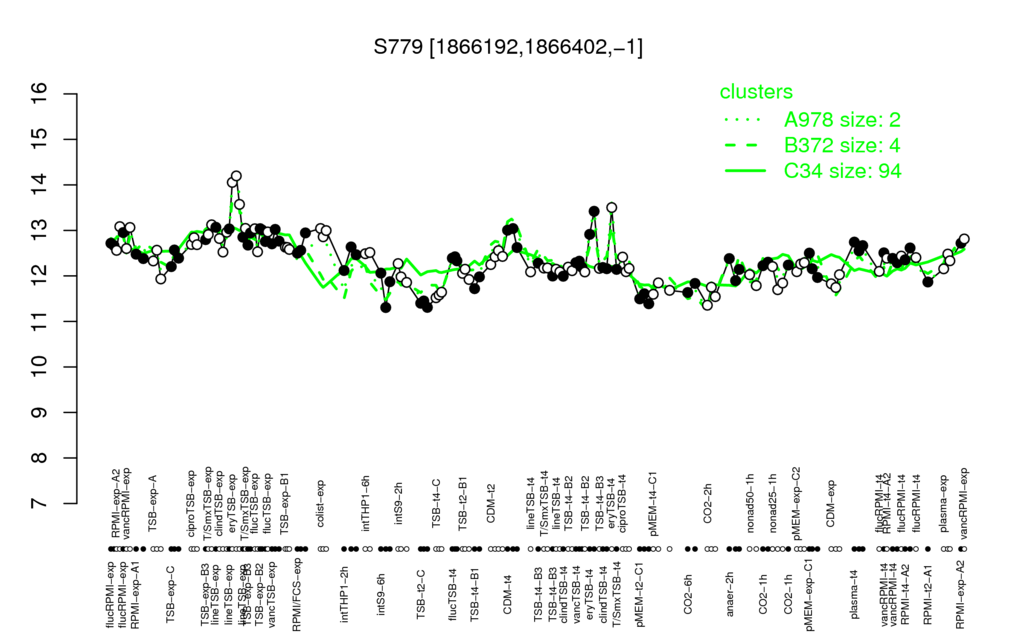Screen dimensions: 1024x640
Task: Click y-axis tick label 12
Action: click(40, 276)
